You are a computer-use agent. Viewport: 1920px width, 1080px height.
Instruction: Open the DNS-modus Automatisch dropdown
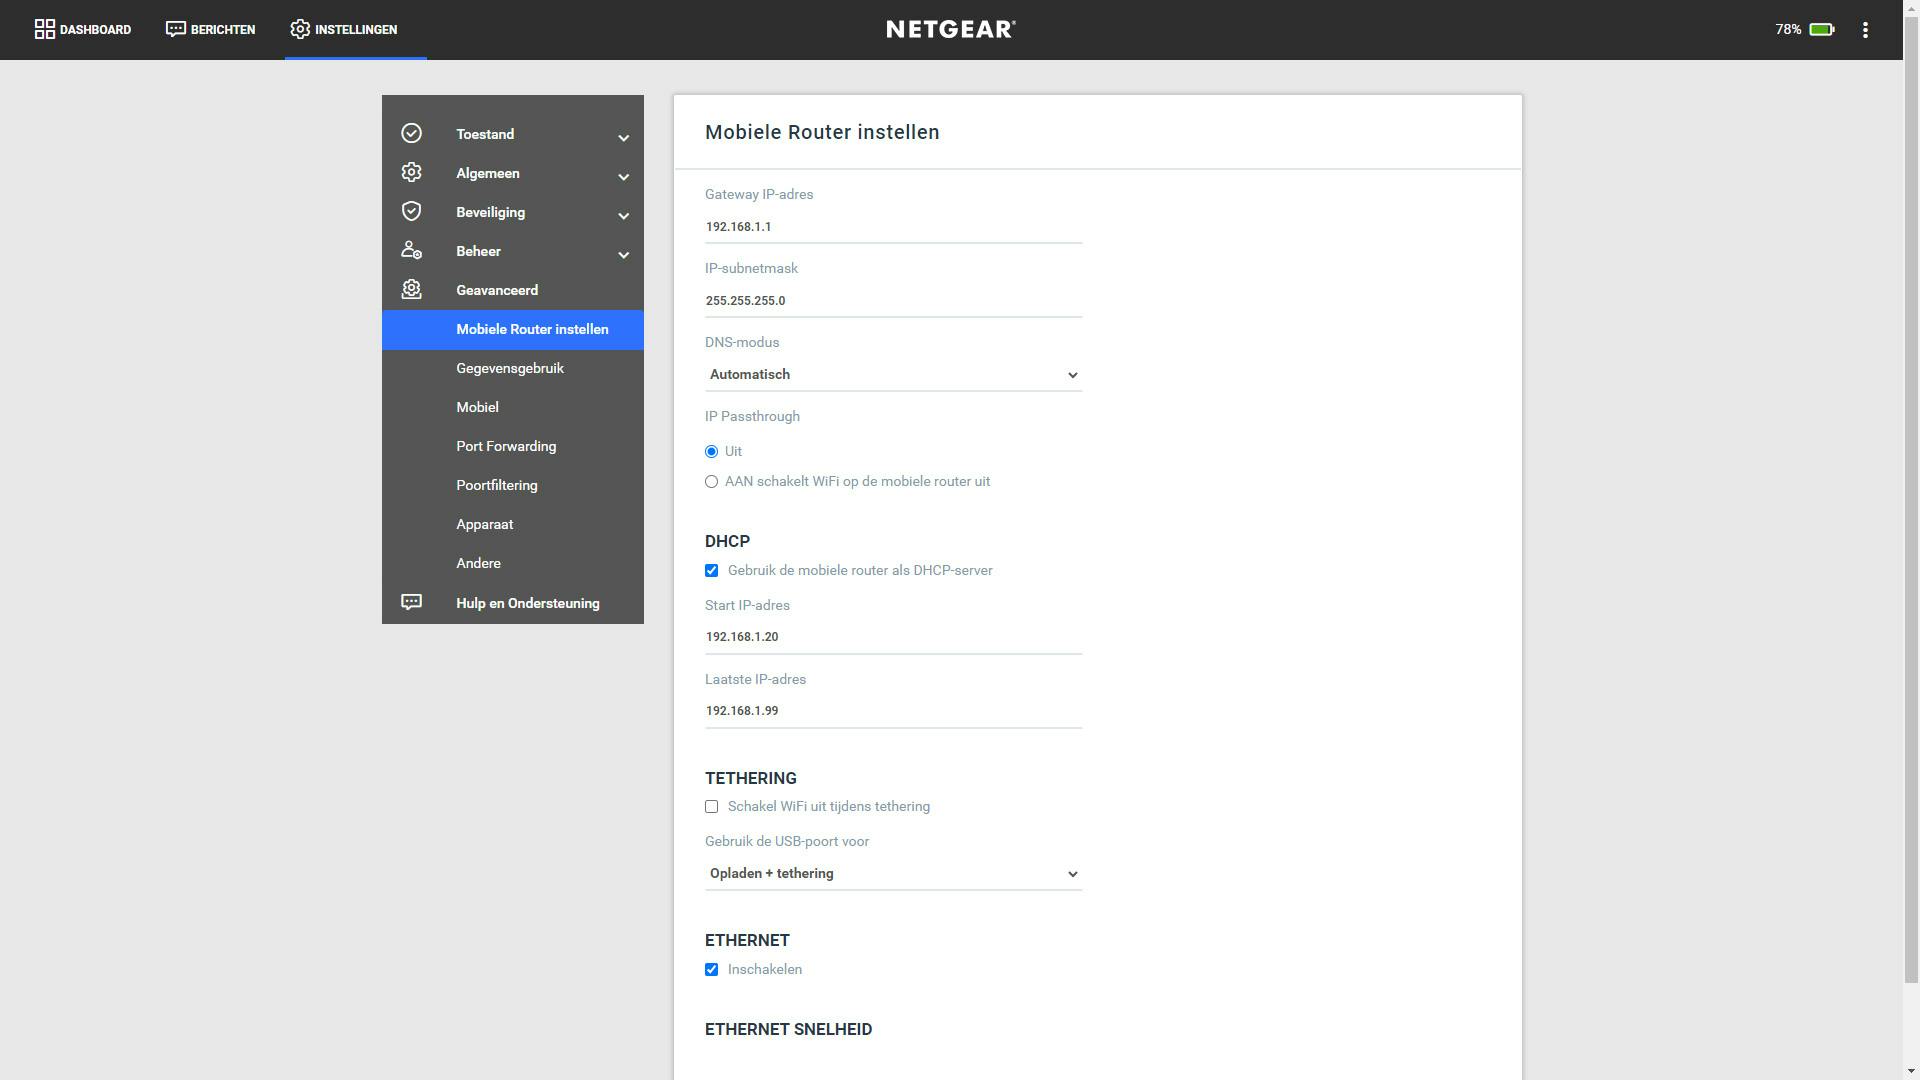892,375
